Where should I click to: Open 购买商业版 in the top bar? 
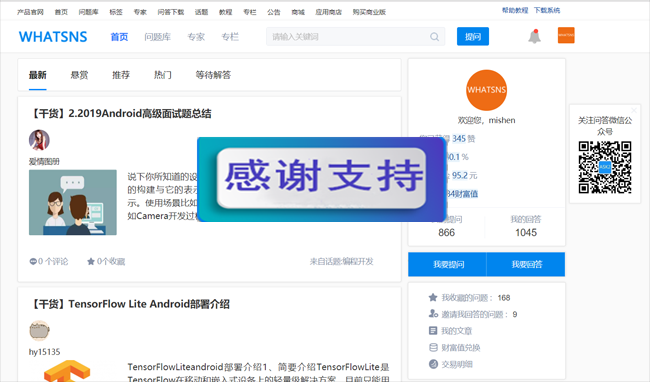pyautogui.click(x=369, y=12)
